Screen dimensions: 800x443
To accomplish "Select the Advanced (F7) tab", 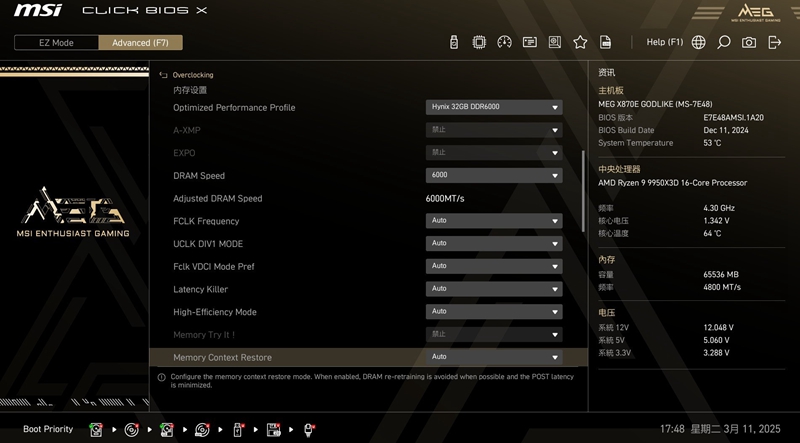I will [140, 43].
